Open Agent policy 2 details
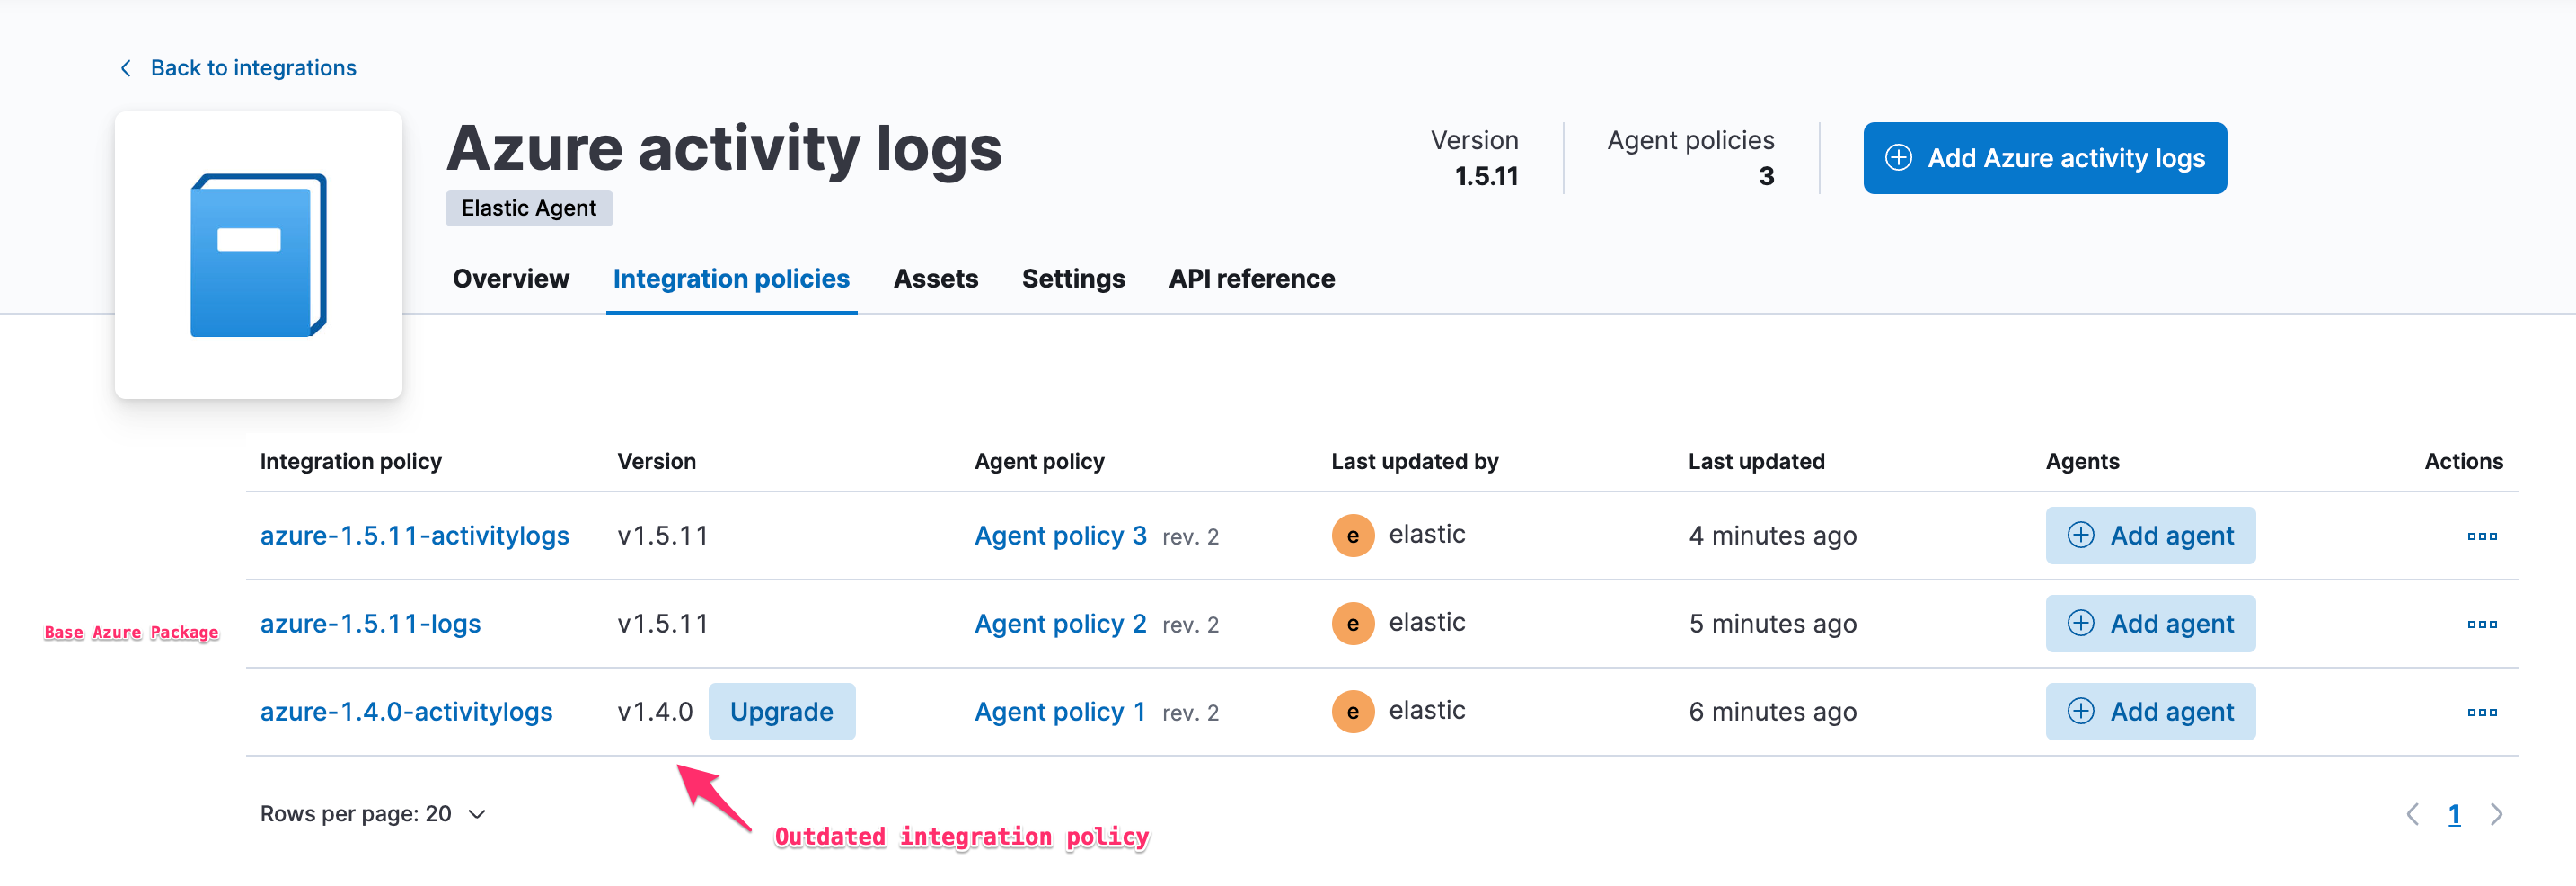Screen dimensions: 2576x886 (1060, 623)
